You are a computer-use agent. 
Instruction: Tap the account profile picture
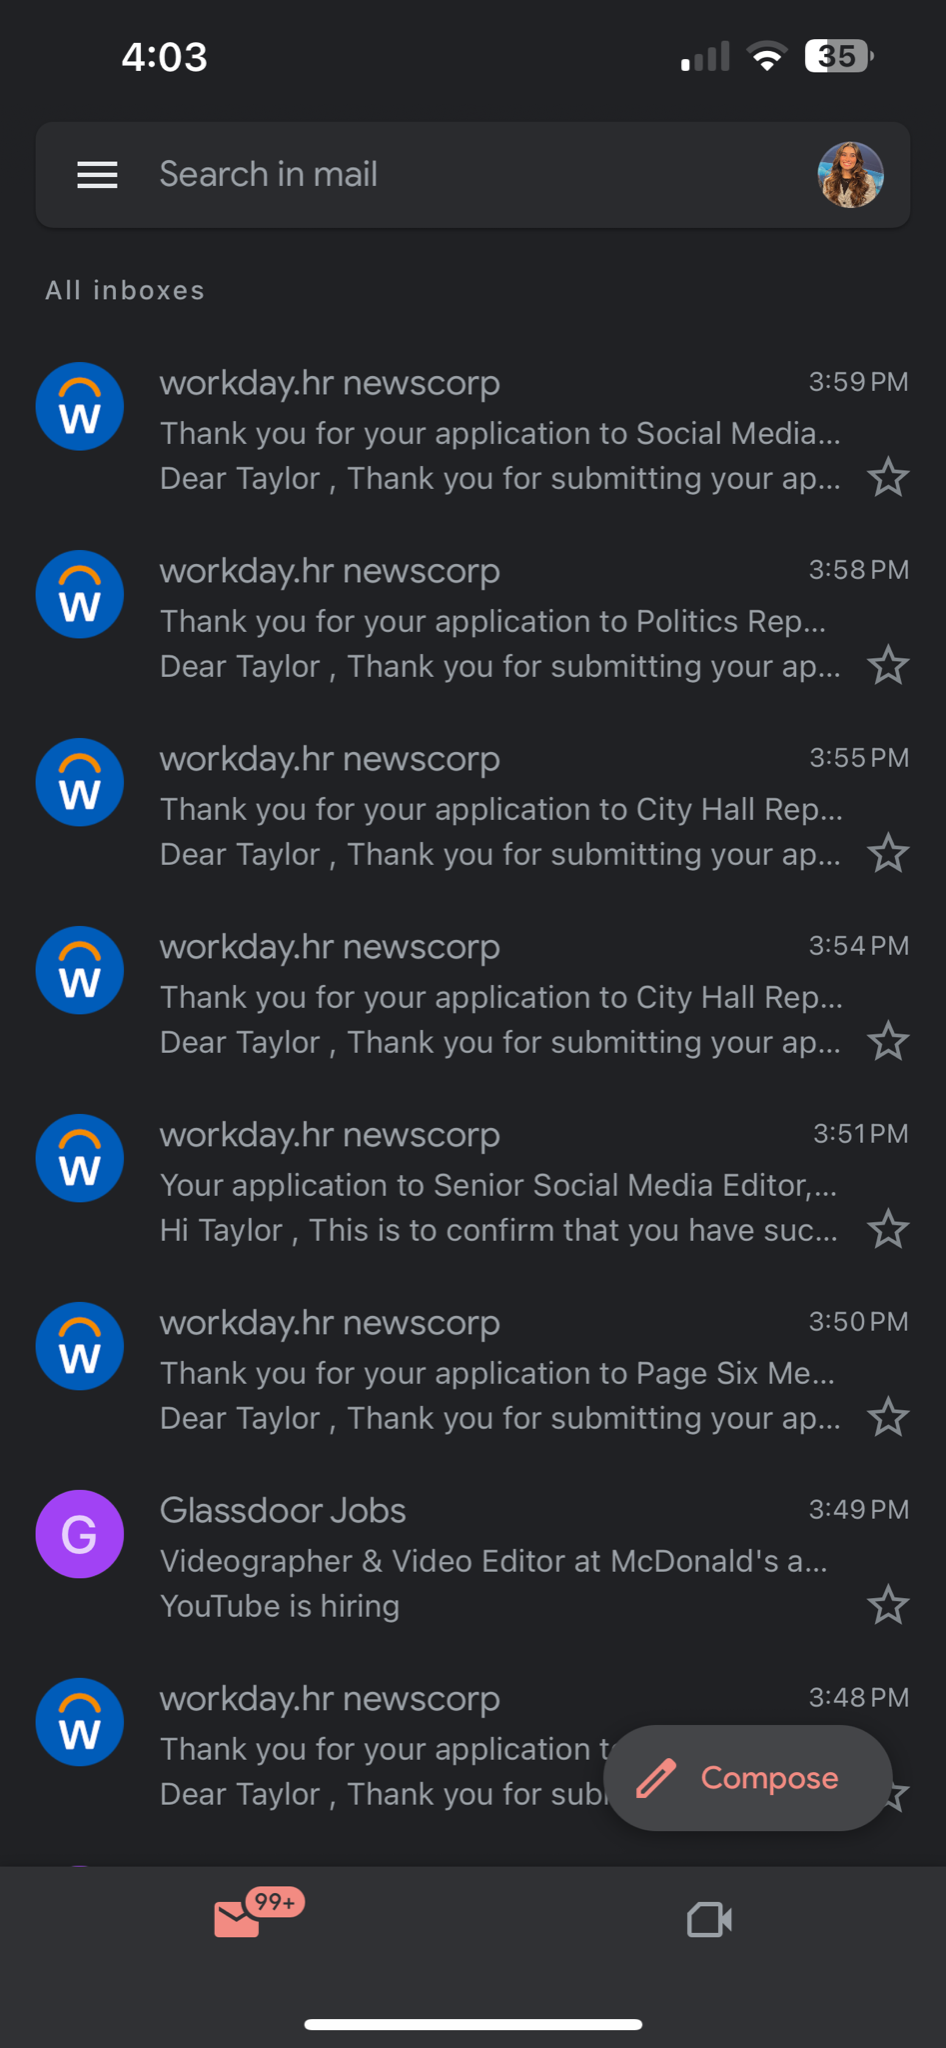point(850,175)
